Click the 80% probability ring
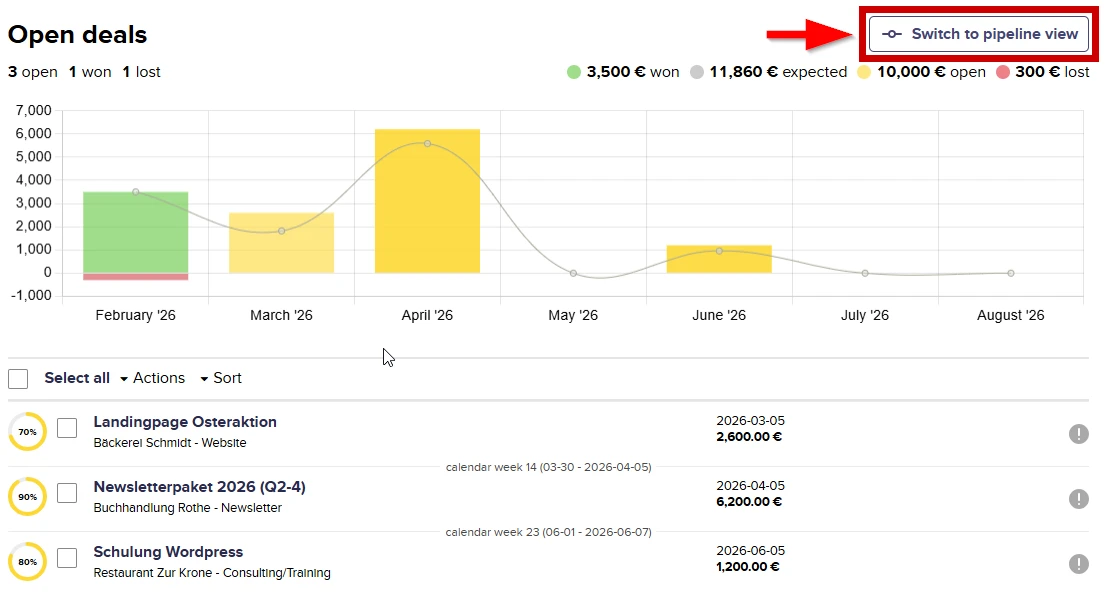This screenshot has width=1107, height=595. (27, 562)
